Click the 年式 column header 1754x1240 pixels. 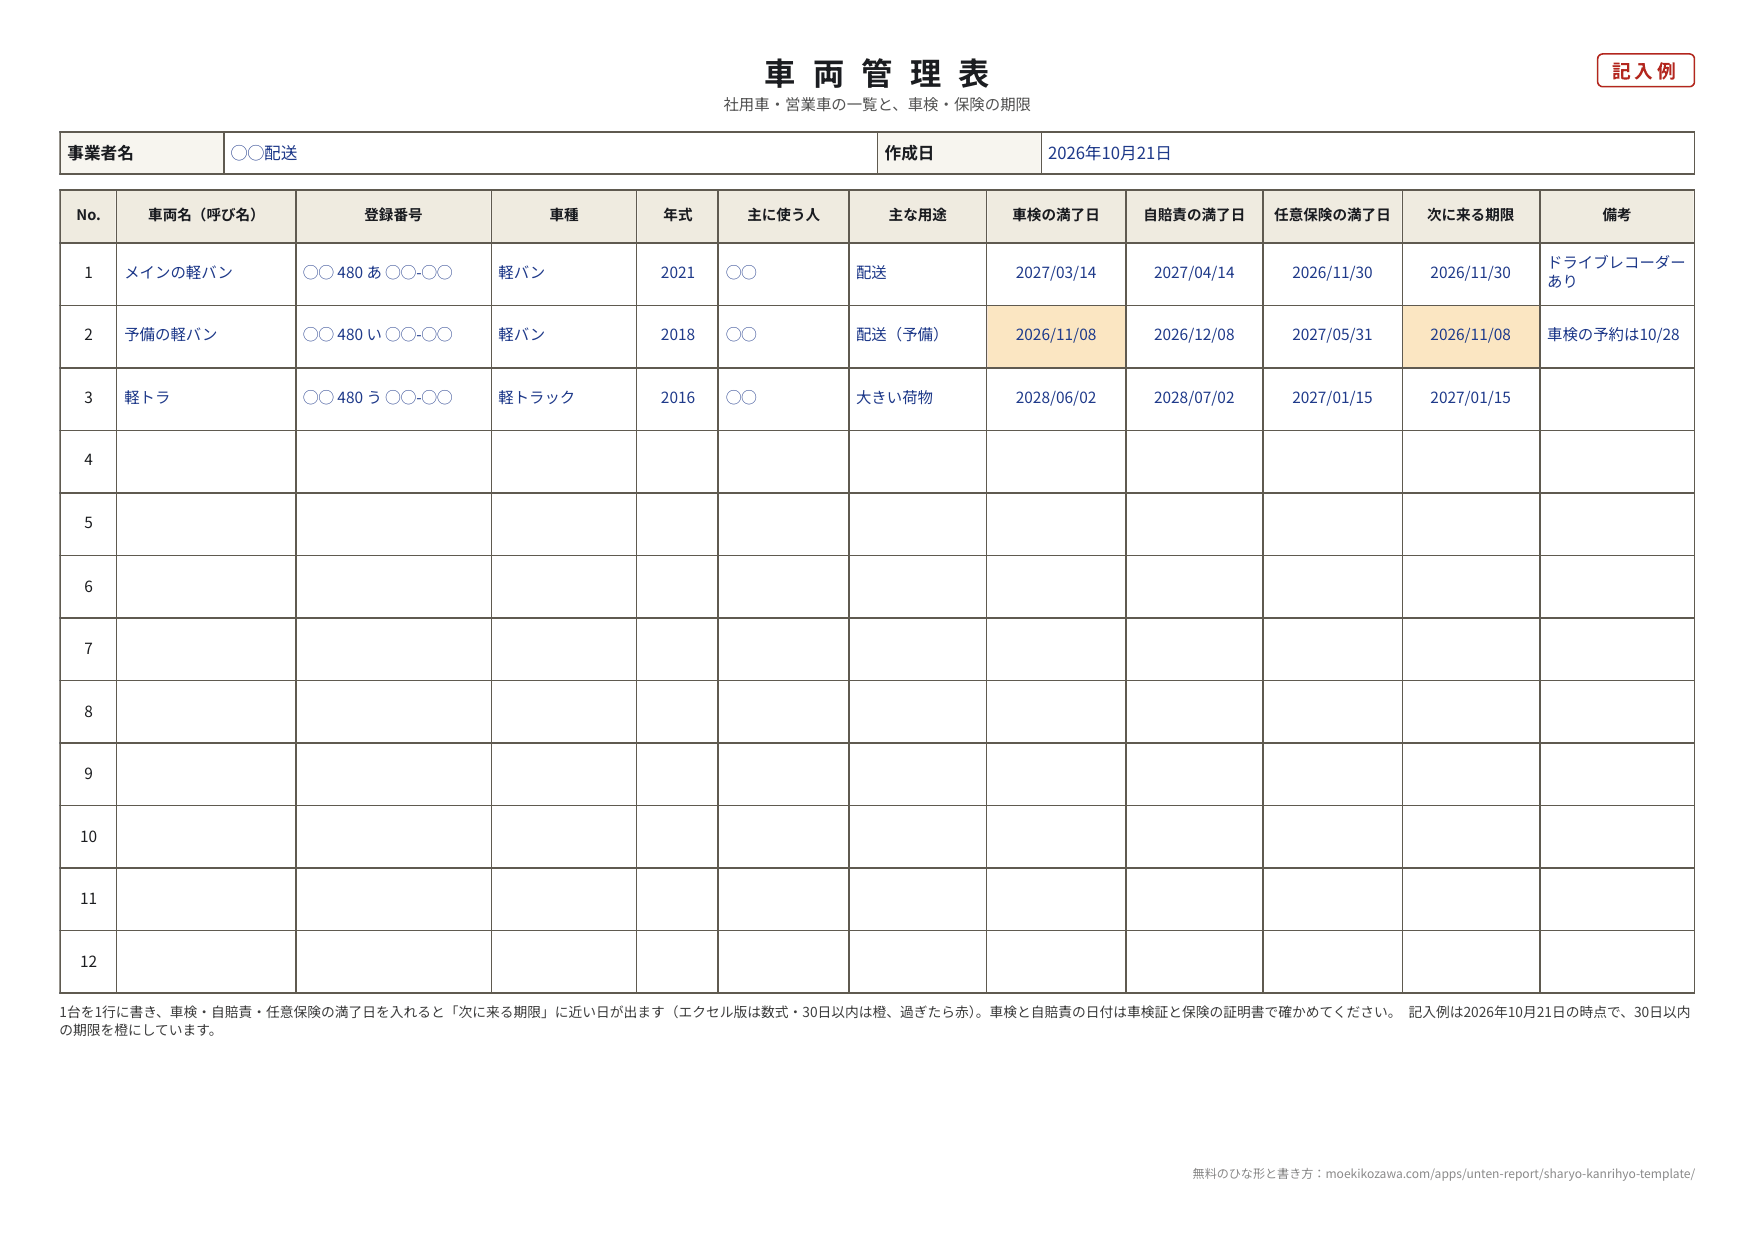(677, 215)
